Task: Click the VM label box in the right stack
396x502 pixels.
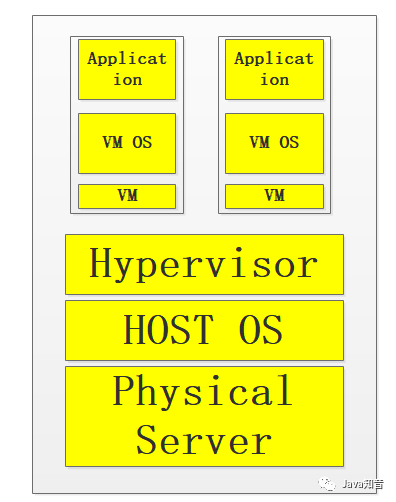Action: 274,196
